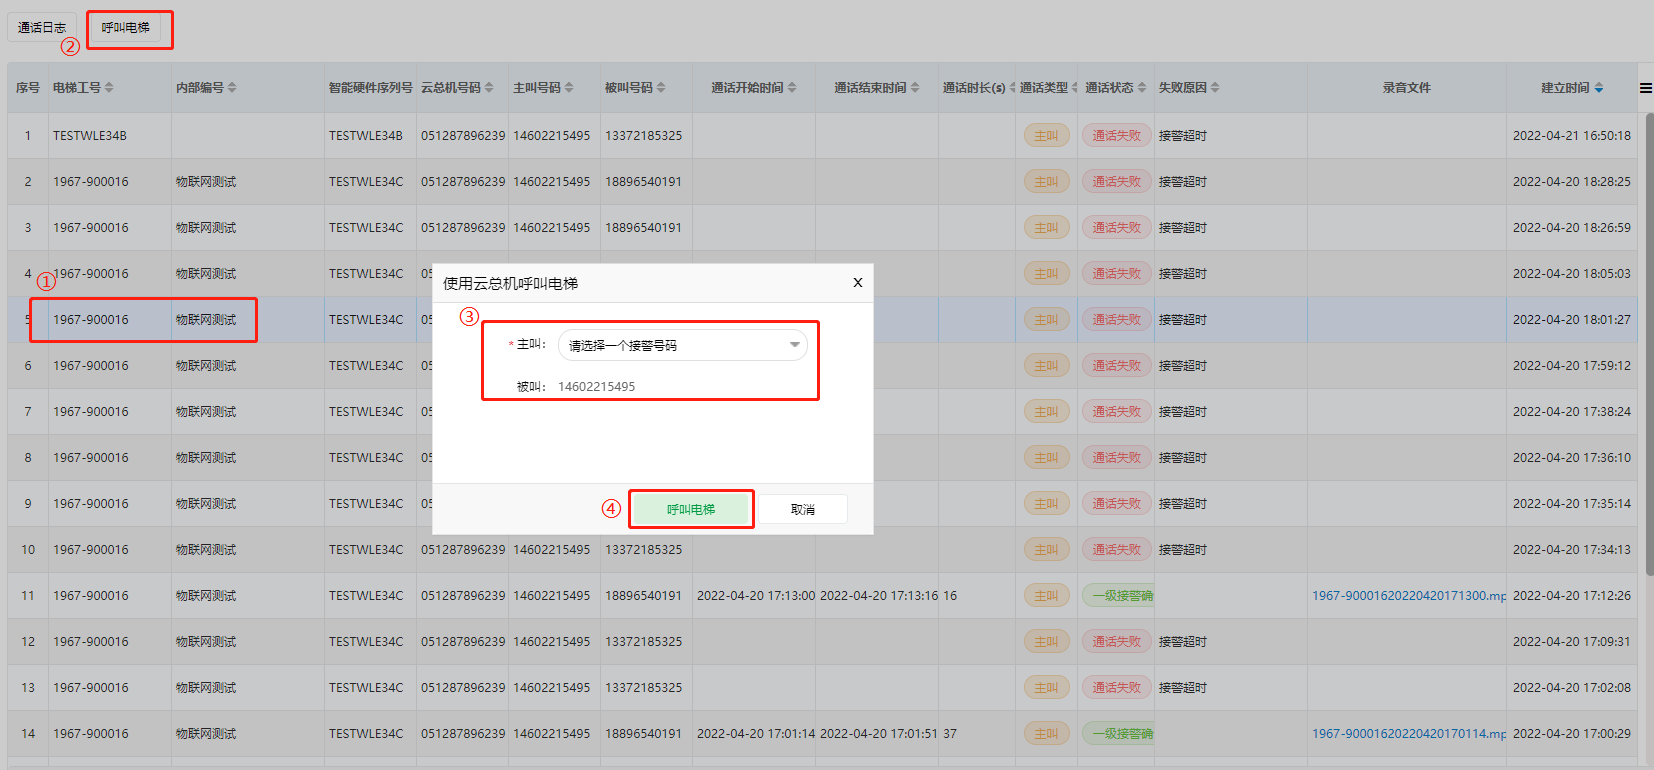Open the table column settings menu icon

[x=1645, y=88]
